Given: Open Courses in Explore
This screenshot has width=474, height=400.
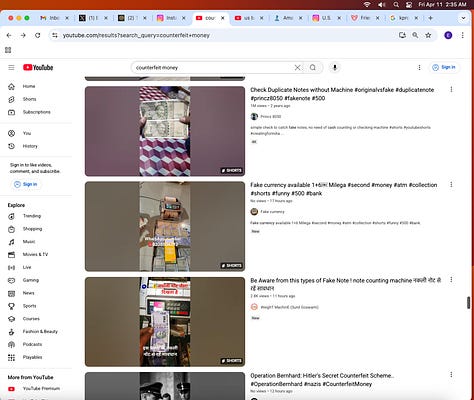Looking at the screenshot, I should click(x=31, y=319).
